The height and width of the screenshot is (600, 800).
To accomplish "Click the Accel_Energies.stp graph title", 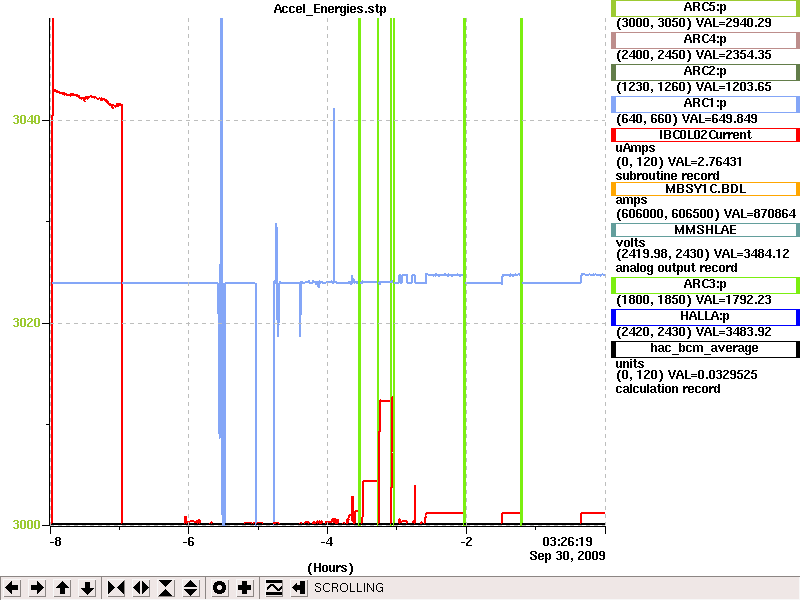I will [x=330, y=9].
